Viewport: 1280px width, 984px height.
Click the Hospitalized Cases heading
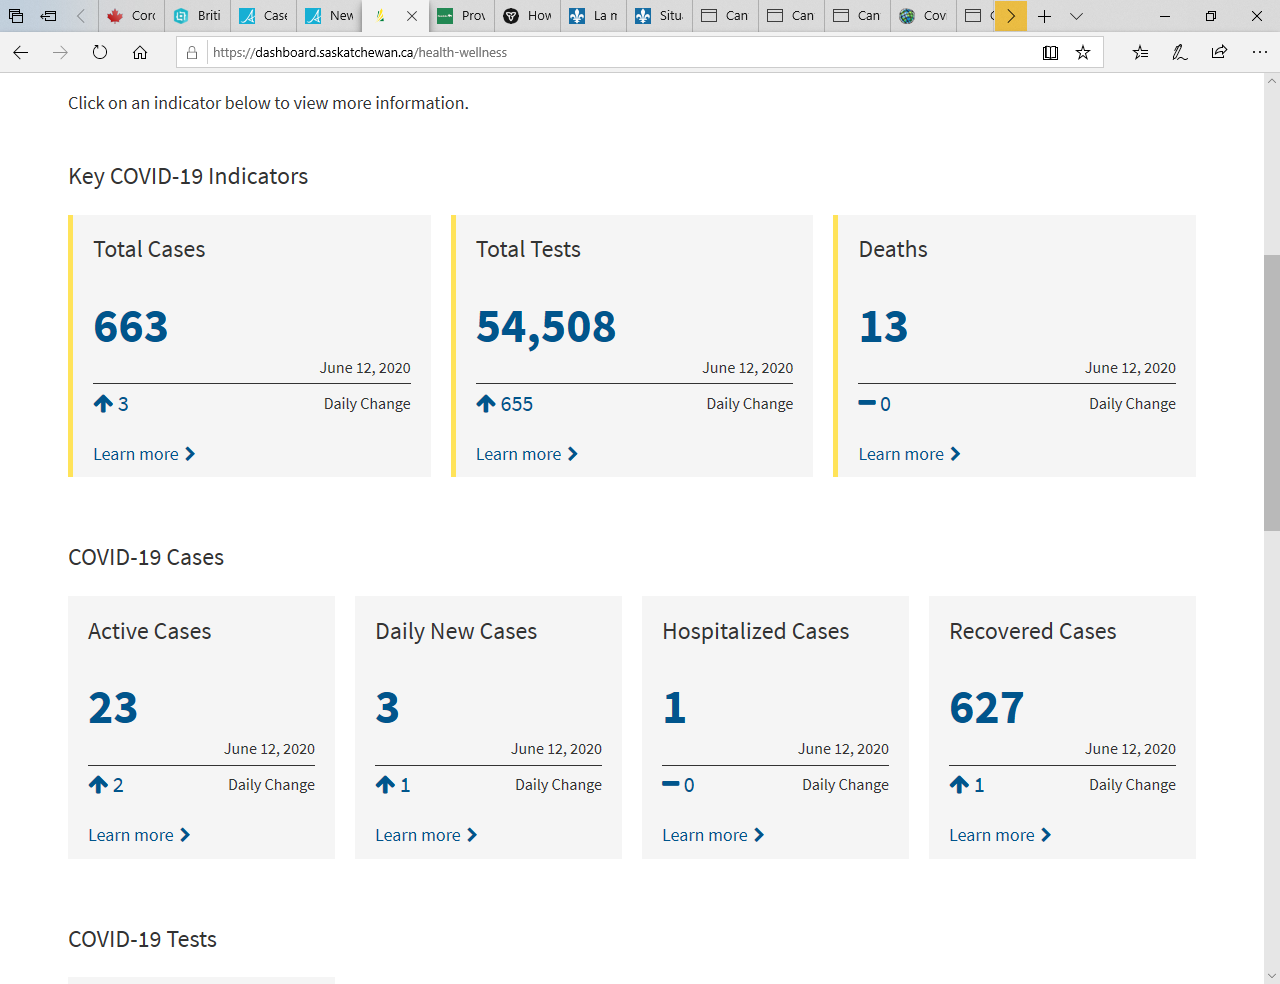point(756,631)
